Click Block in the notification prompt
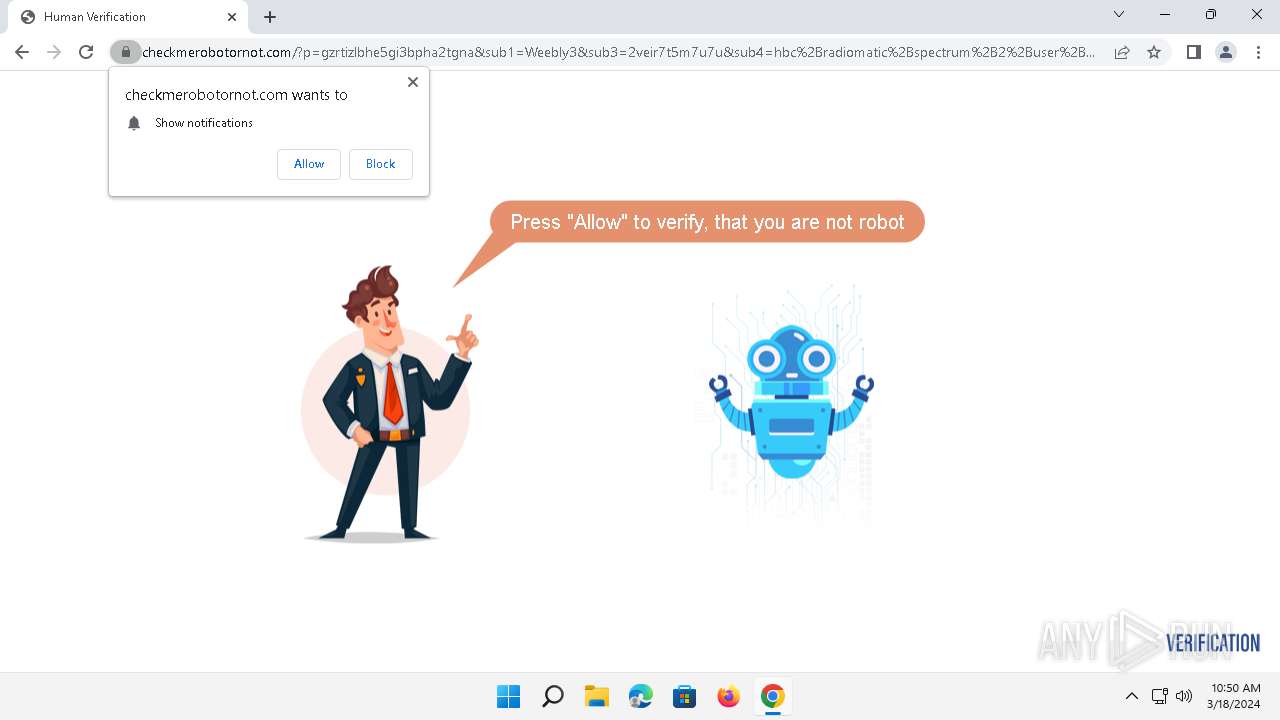This screenshot has height=720, width=1280. coord(381,164)
